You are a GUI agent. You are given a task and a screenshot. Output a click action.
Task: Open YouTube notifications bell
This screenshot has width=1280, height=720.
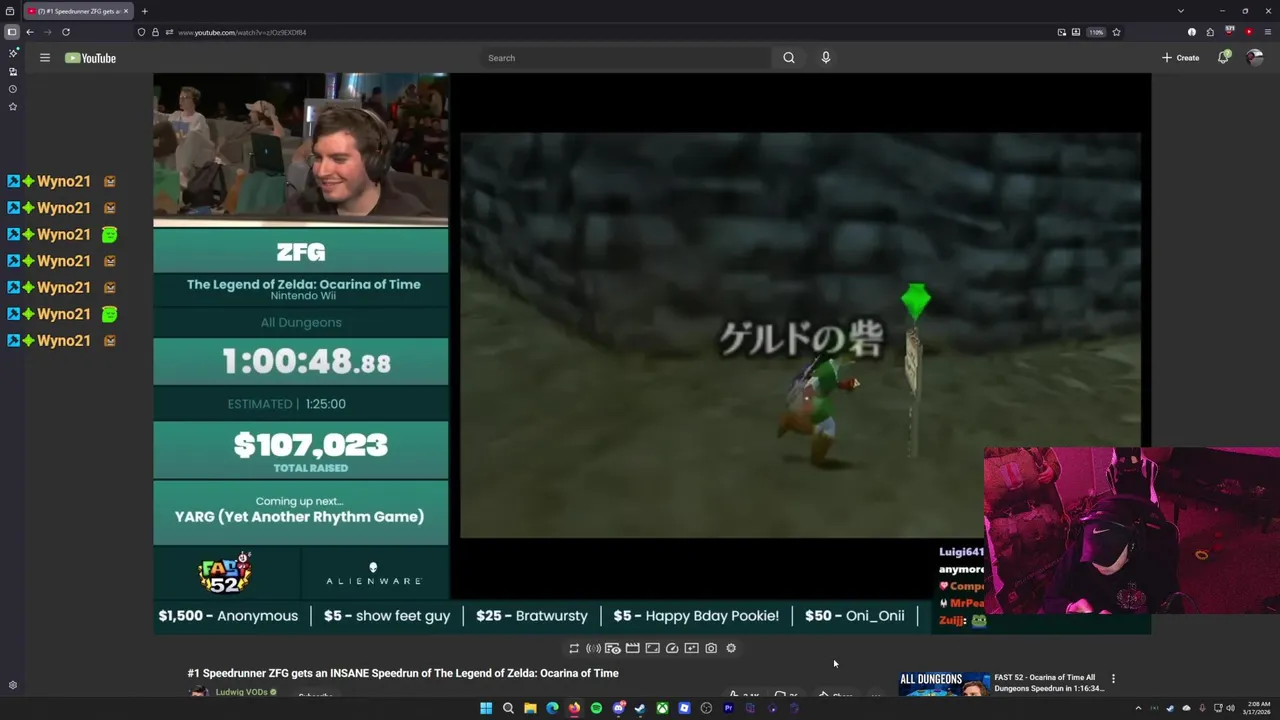[x=1223, y=58]
